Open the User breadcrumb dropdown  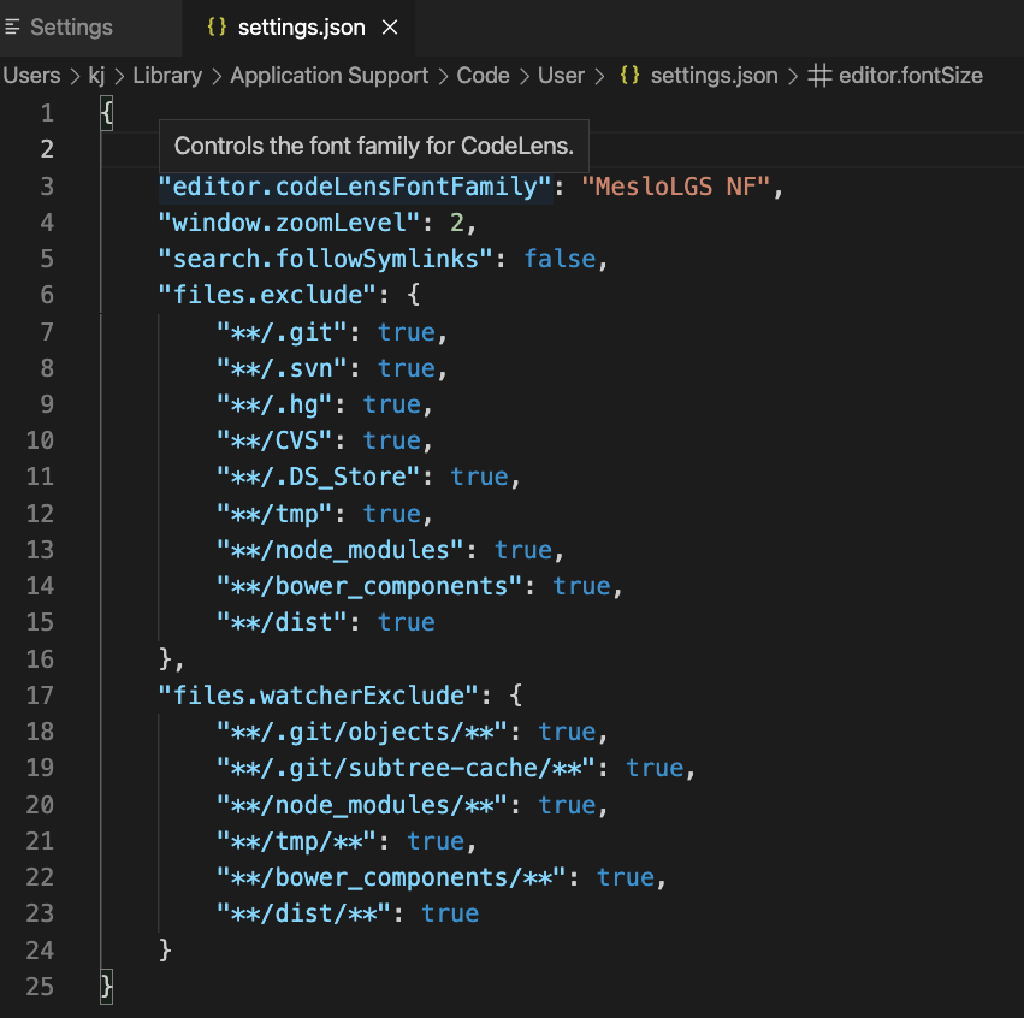point(561,75)
